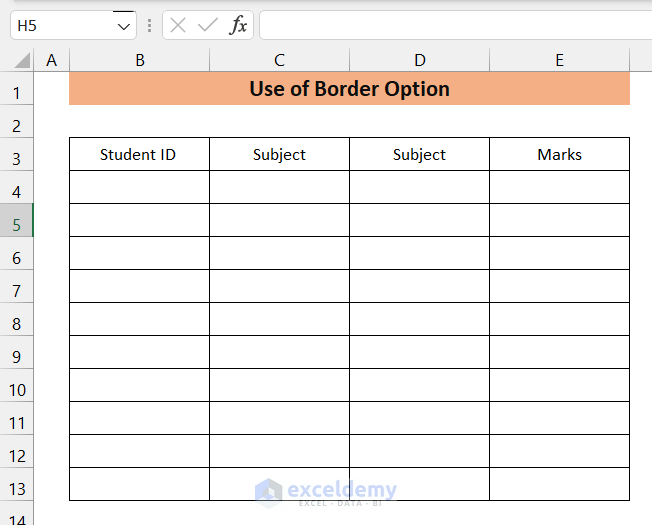This screenshot has width=652, height=525.
Task: Select column A header
Action: click(x=52, y=60)
